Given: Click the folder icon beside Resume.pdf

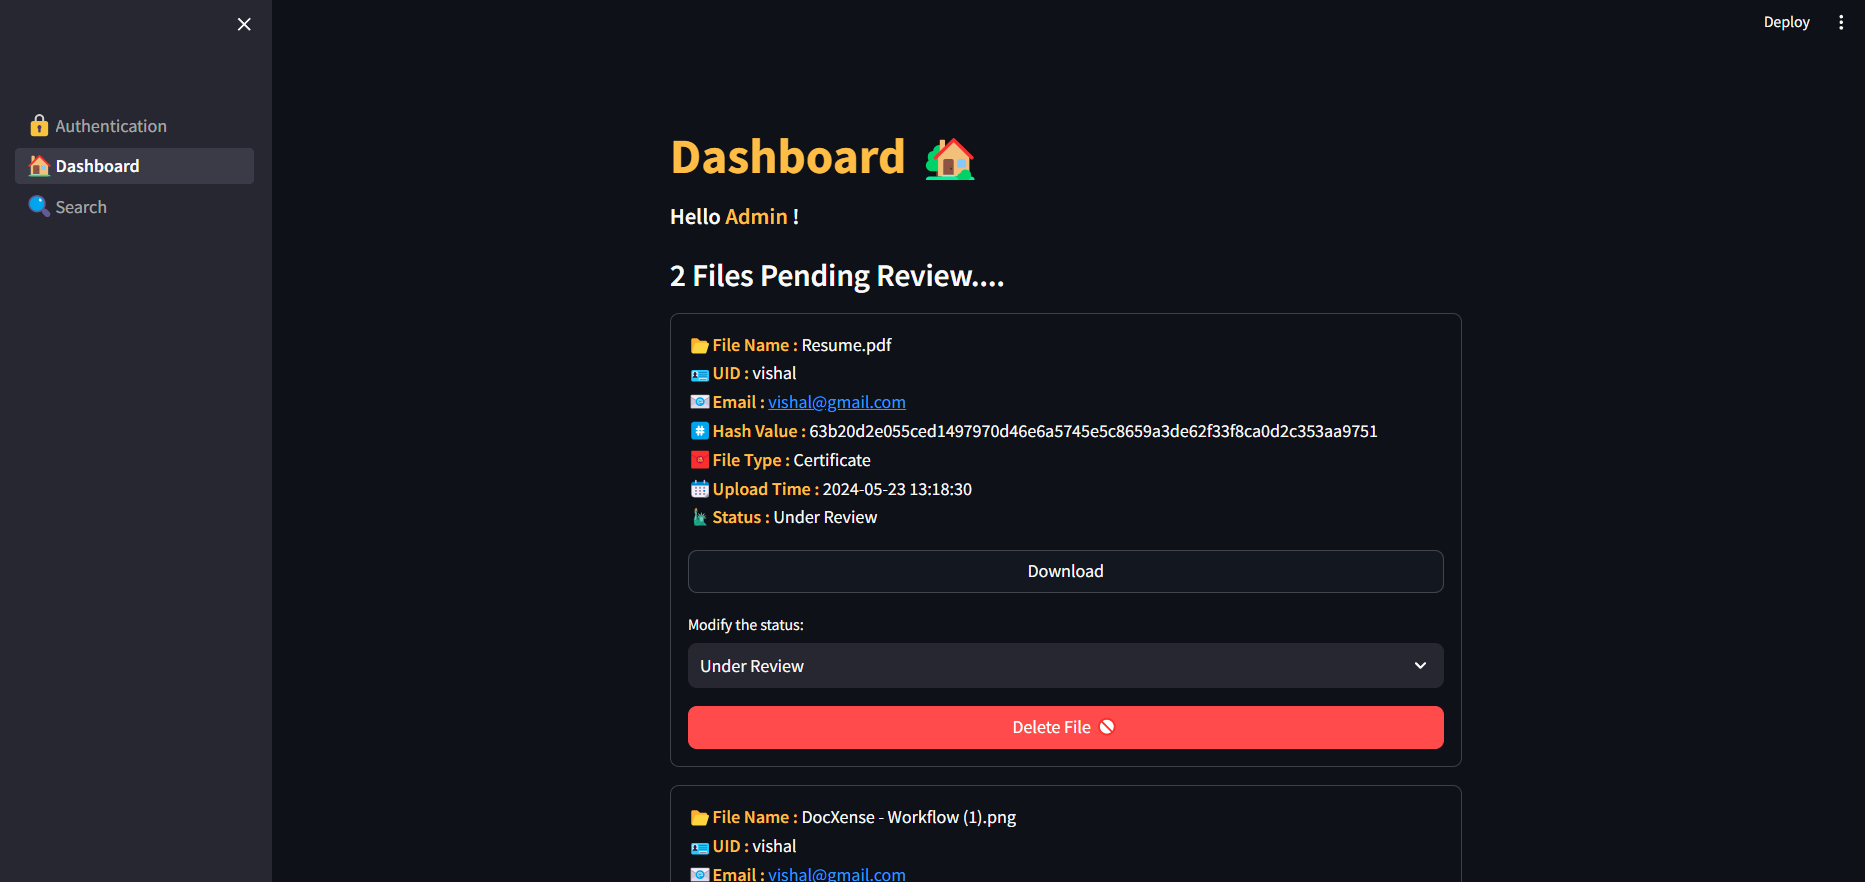Looking at the screenshot, I should coord(700,346).
